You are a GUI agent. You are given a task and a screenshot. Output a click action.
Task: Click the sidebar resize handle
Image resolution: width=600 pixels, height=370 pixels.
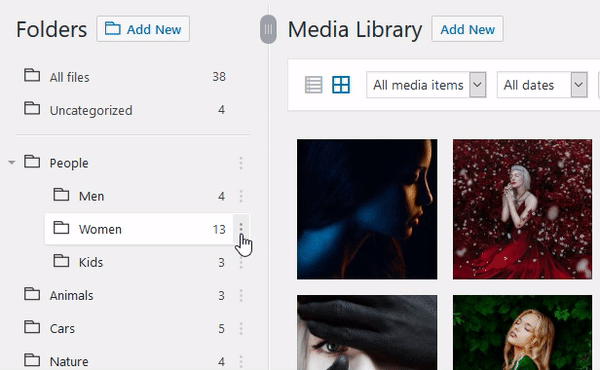268,29
